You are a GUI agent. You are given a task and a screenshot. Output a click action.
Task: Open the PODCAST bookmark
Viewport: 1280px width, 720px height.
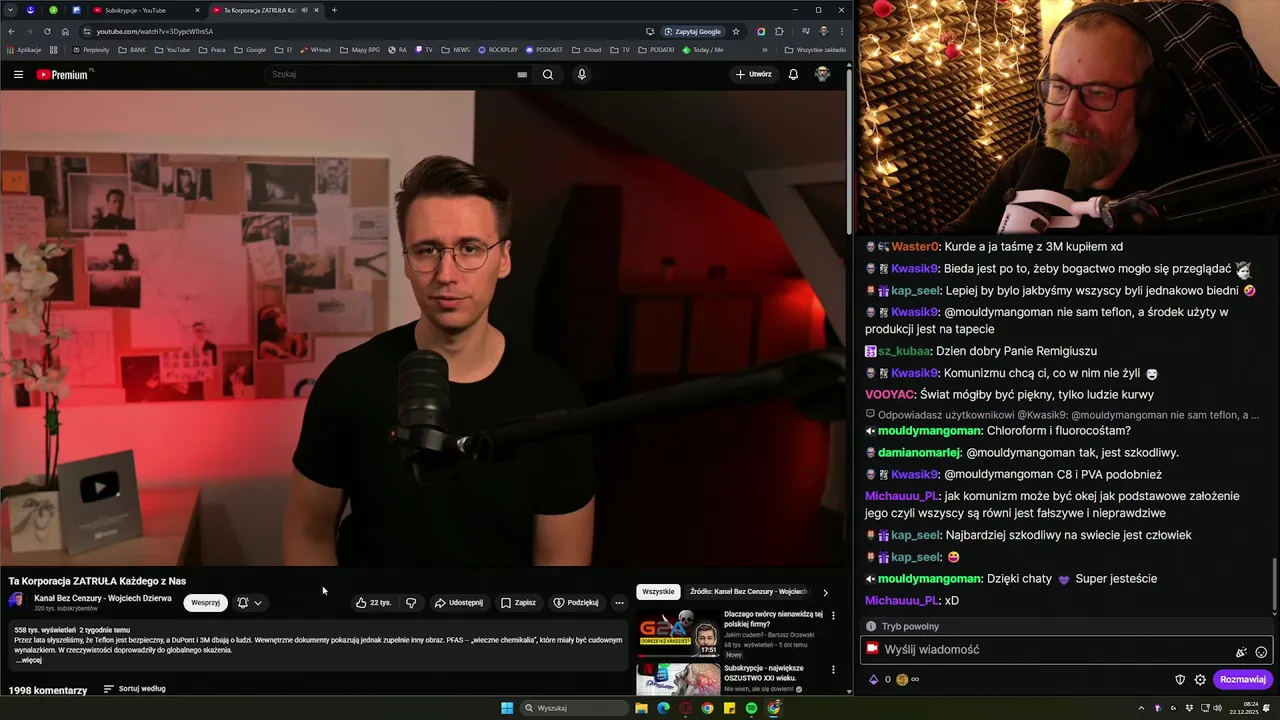pos(543,49)
